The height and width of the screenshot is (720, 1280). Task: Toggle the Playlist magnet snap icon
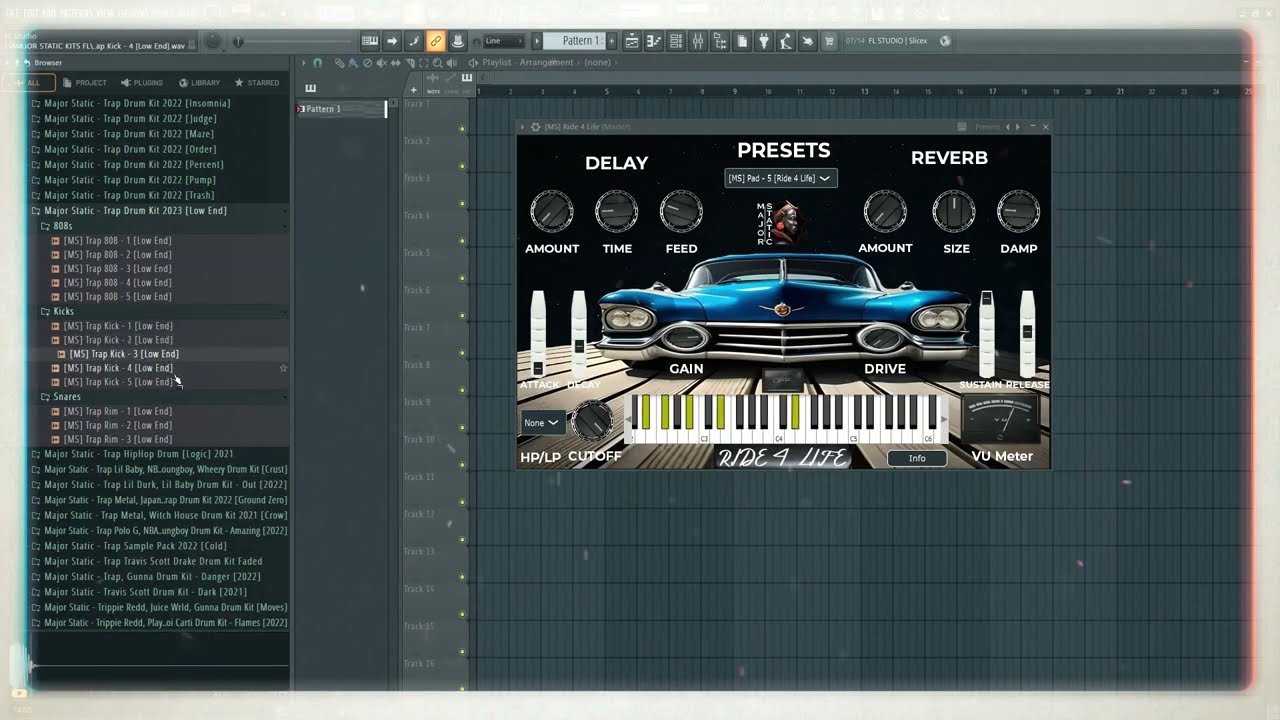point(317,63)
